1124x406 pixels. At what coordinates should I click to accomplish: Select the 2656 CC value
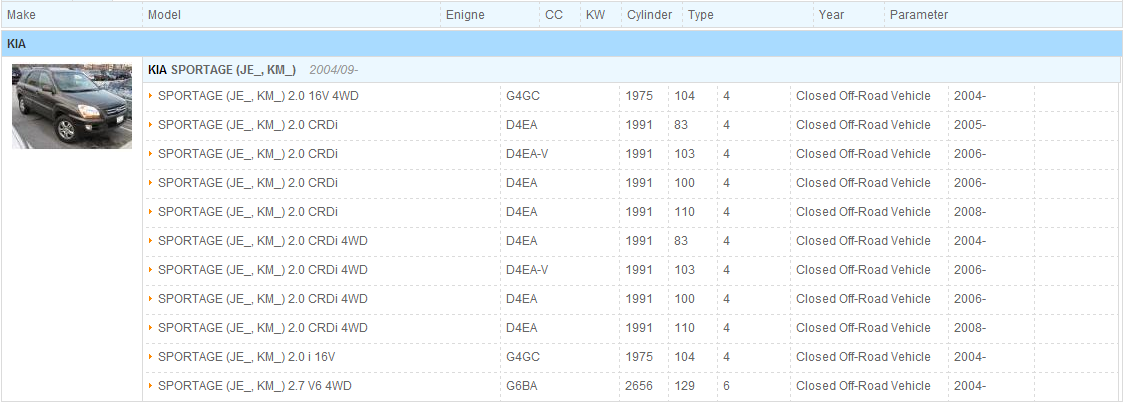[x=639, y=386]
